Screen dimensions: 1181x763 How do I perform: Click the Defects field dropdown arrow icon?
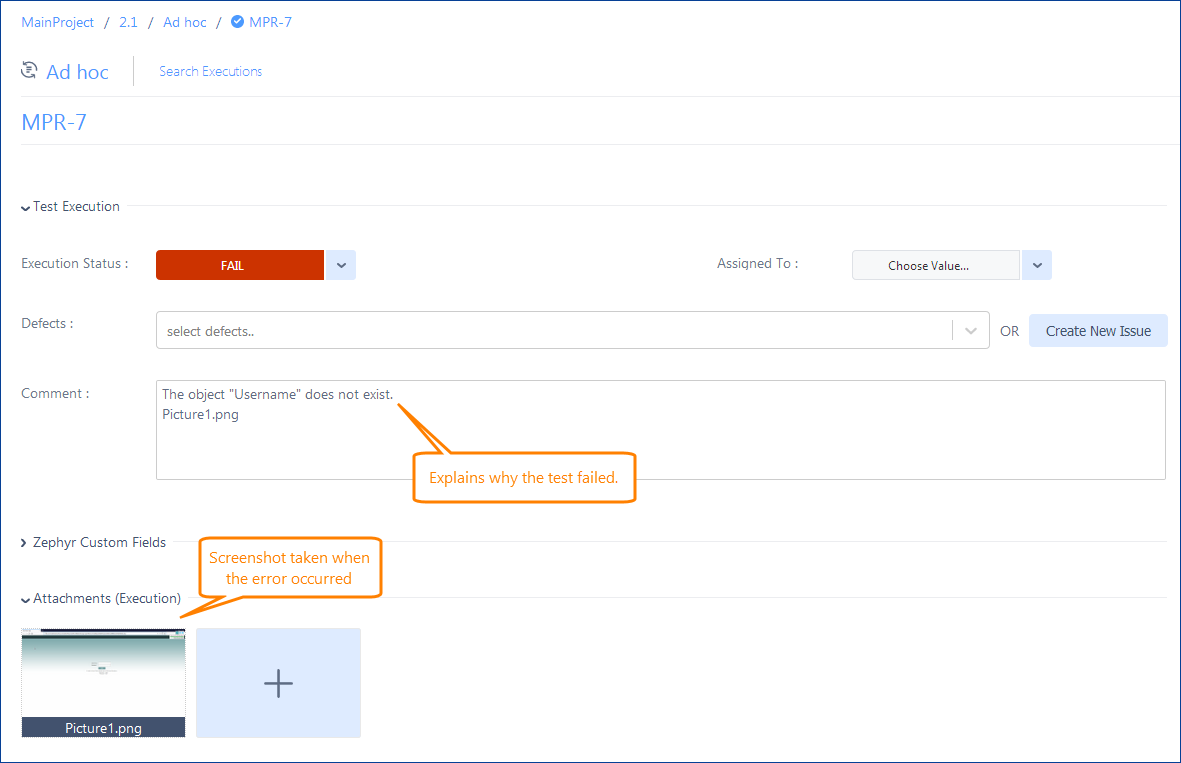pos(969,330)
